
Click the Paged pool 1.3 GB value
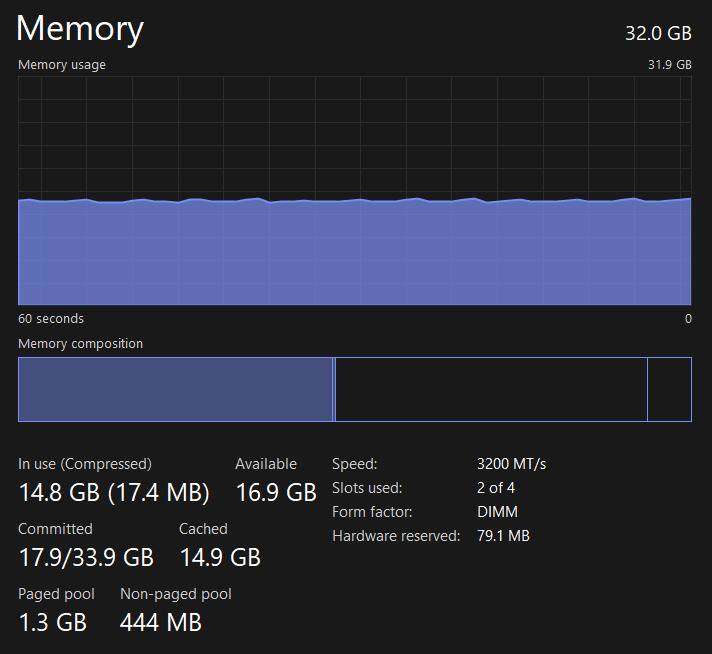pos(53,622)
